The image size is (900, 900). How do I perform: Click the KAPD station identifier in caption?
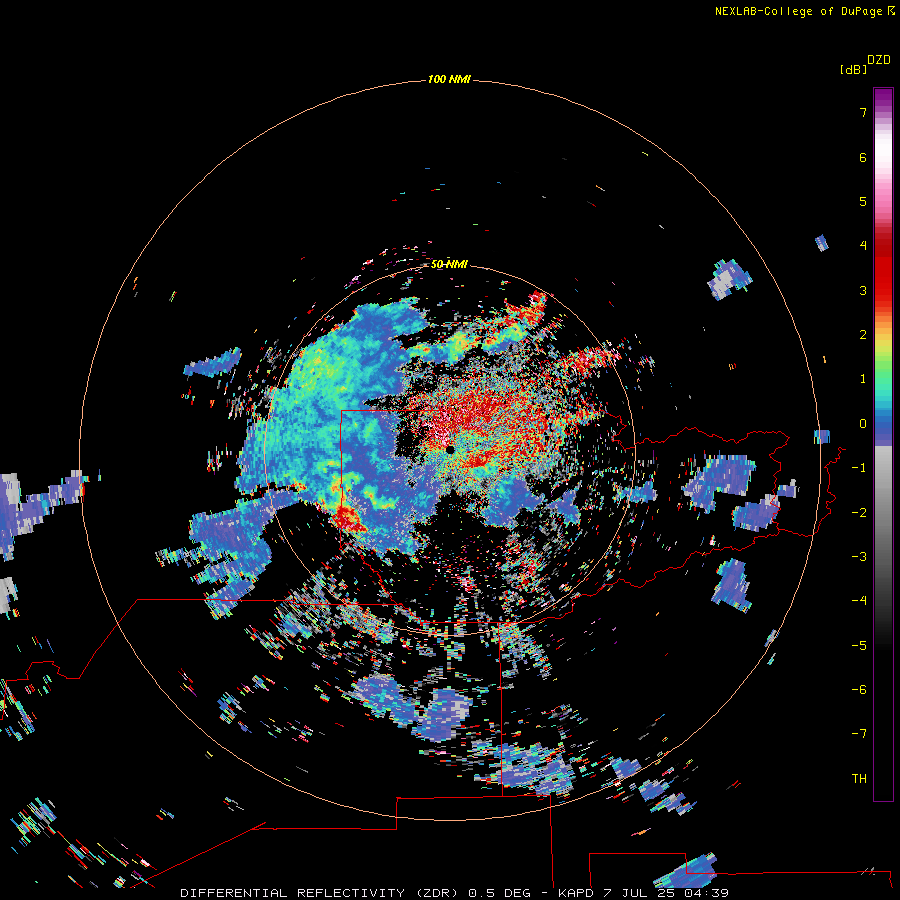click(576, 893)
